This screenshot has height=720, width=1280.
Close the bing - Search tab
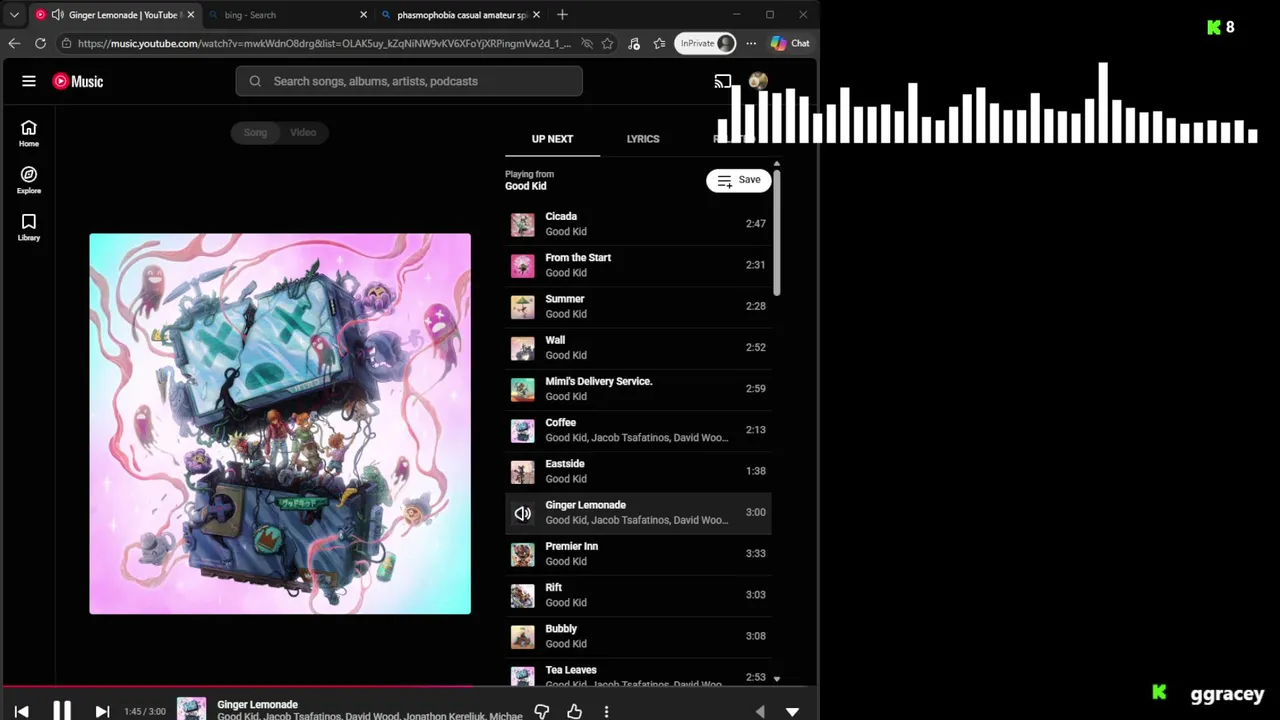[363, 15]
